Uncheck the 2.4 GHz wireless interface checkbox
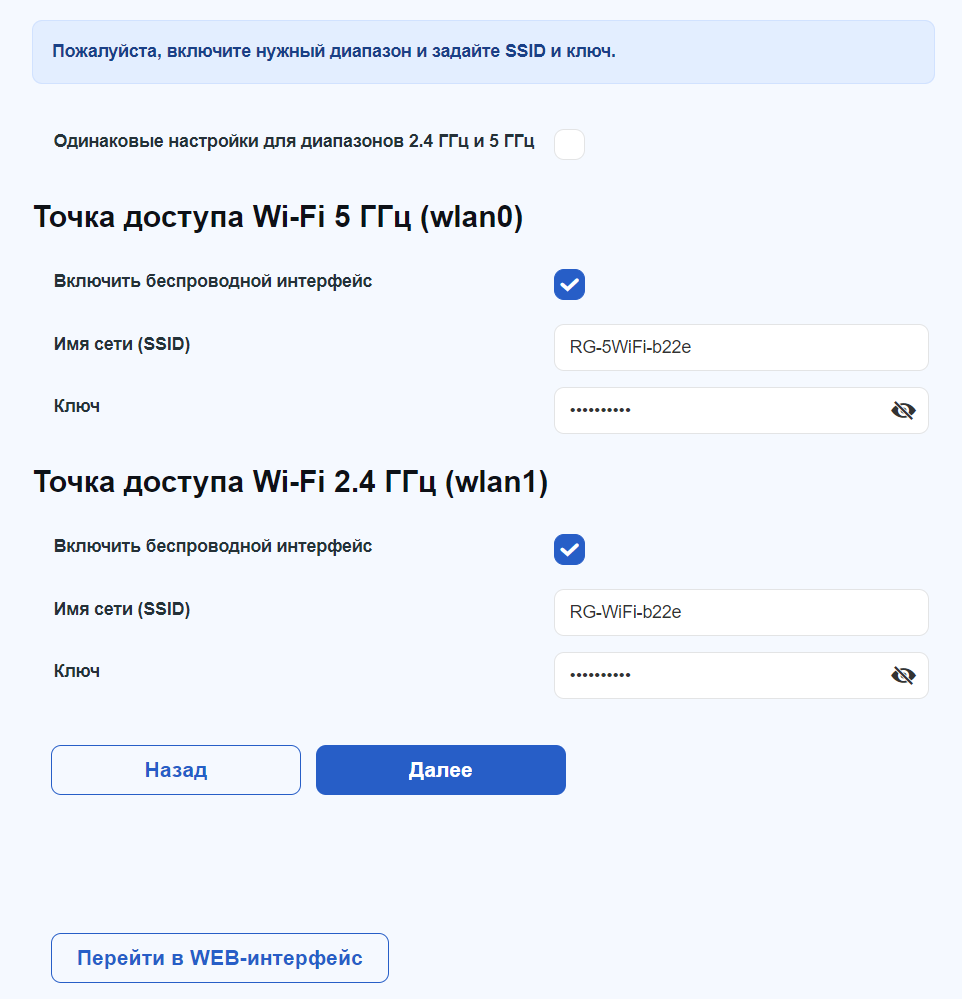The width and height of the screenshot is (962, 999). [x=569, y=550]
